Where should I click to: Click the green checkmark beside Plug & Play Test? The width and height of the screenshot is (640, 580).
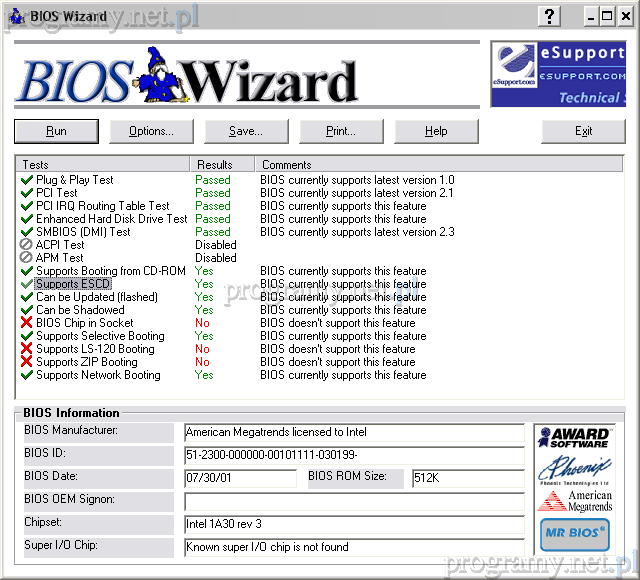click(x=26, y=180)
